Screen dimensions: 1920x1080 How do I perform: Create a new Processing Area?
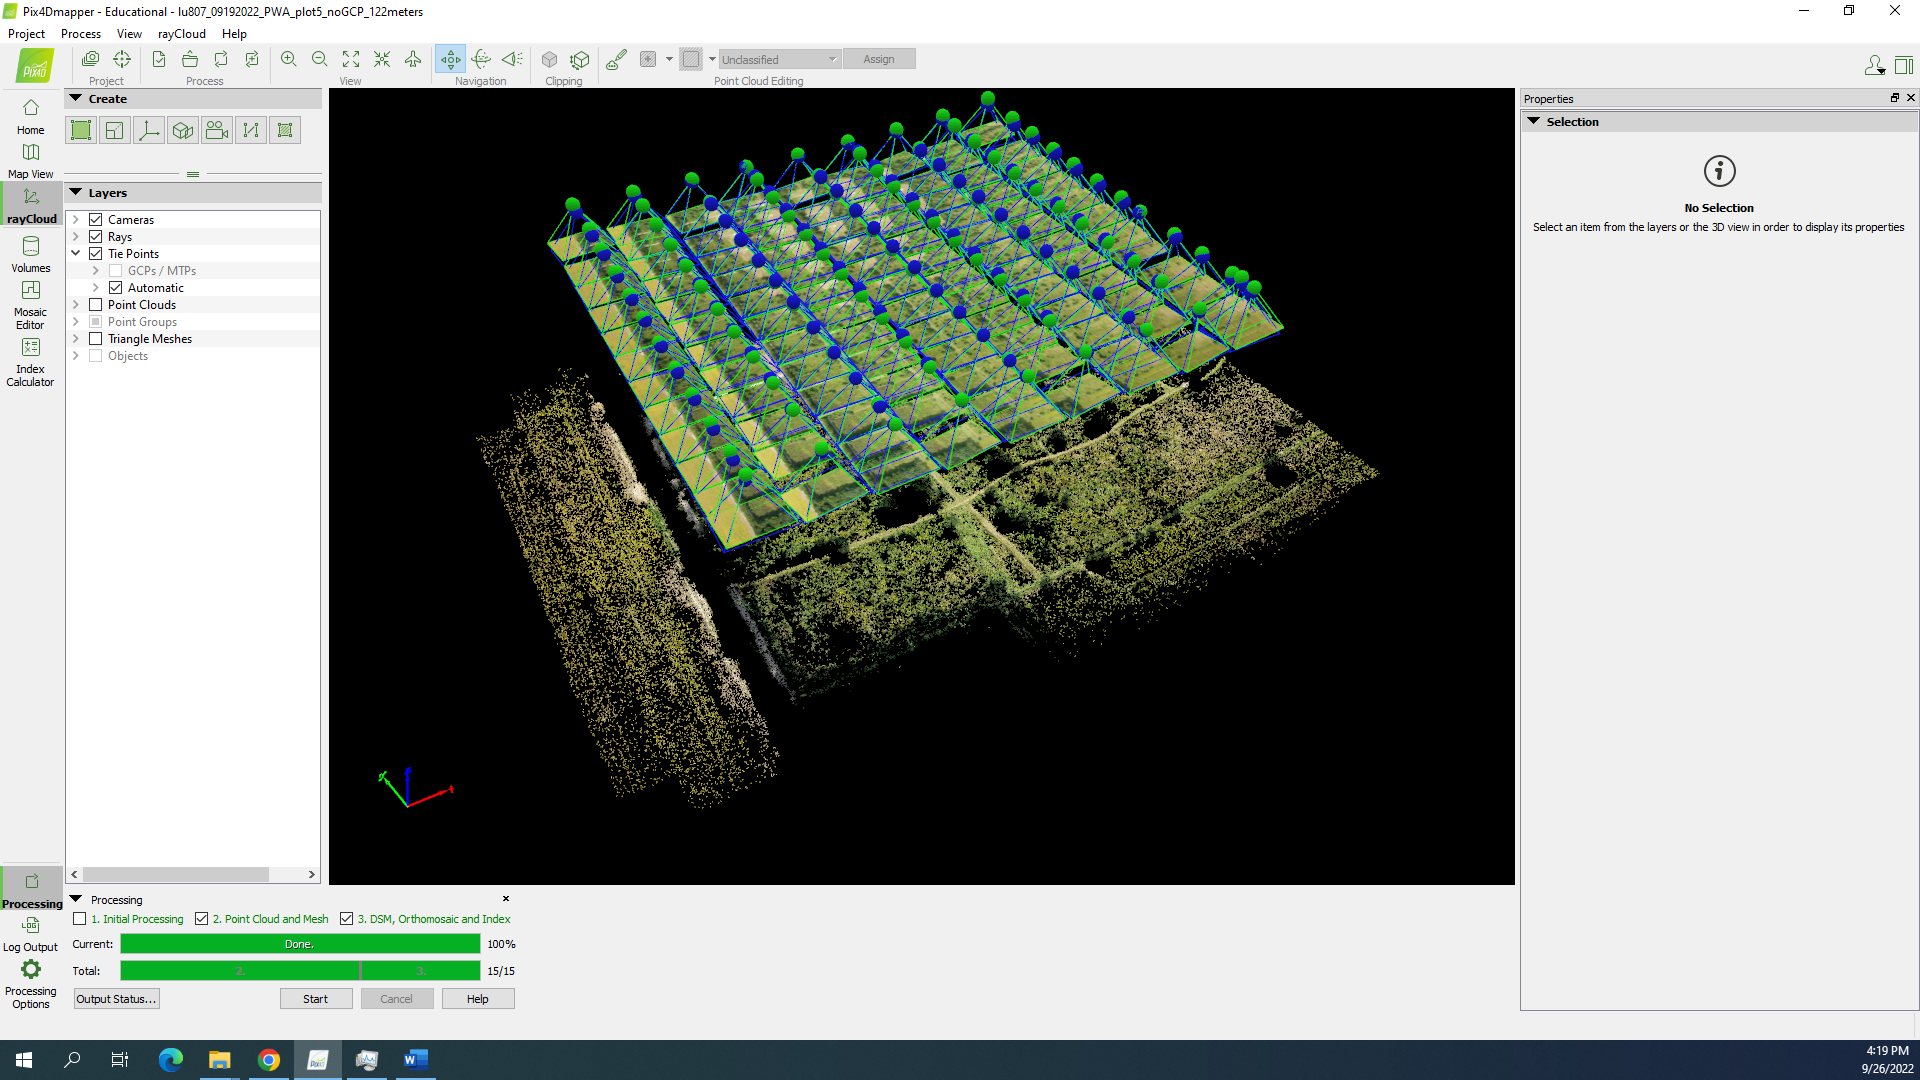pos(81,130)
